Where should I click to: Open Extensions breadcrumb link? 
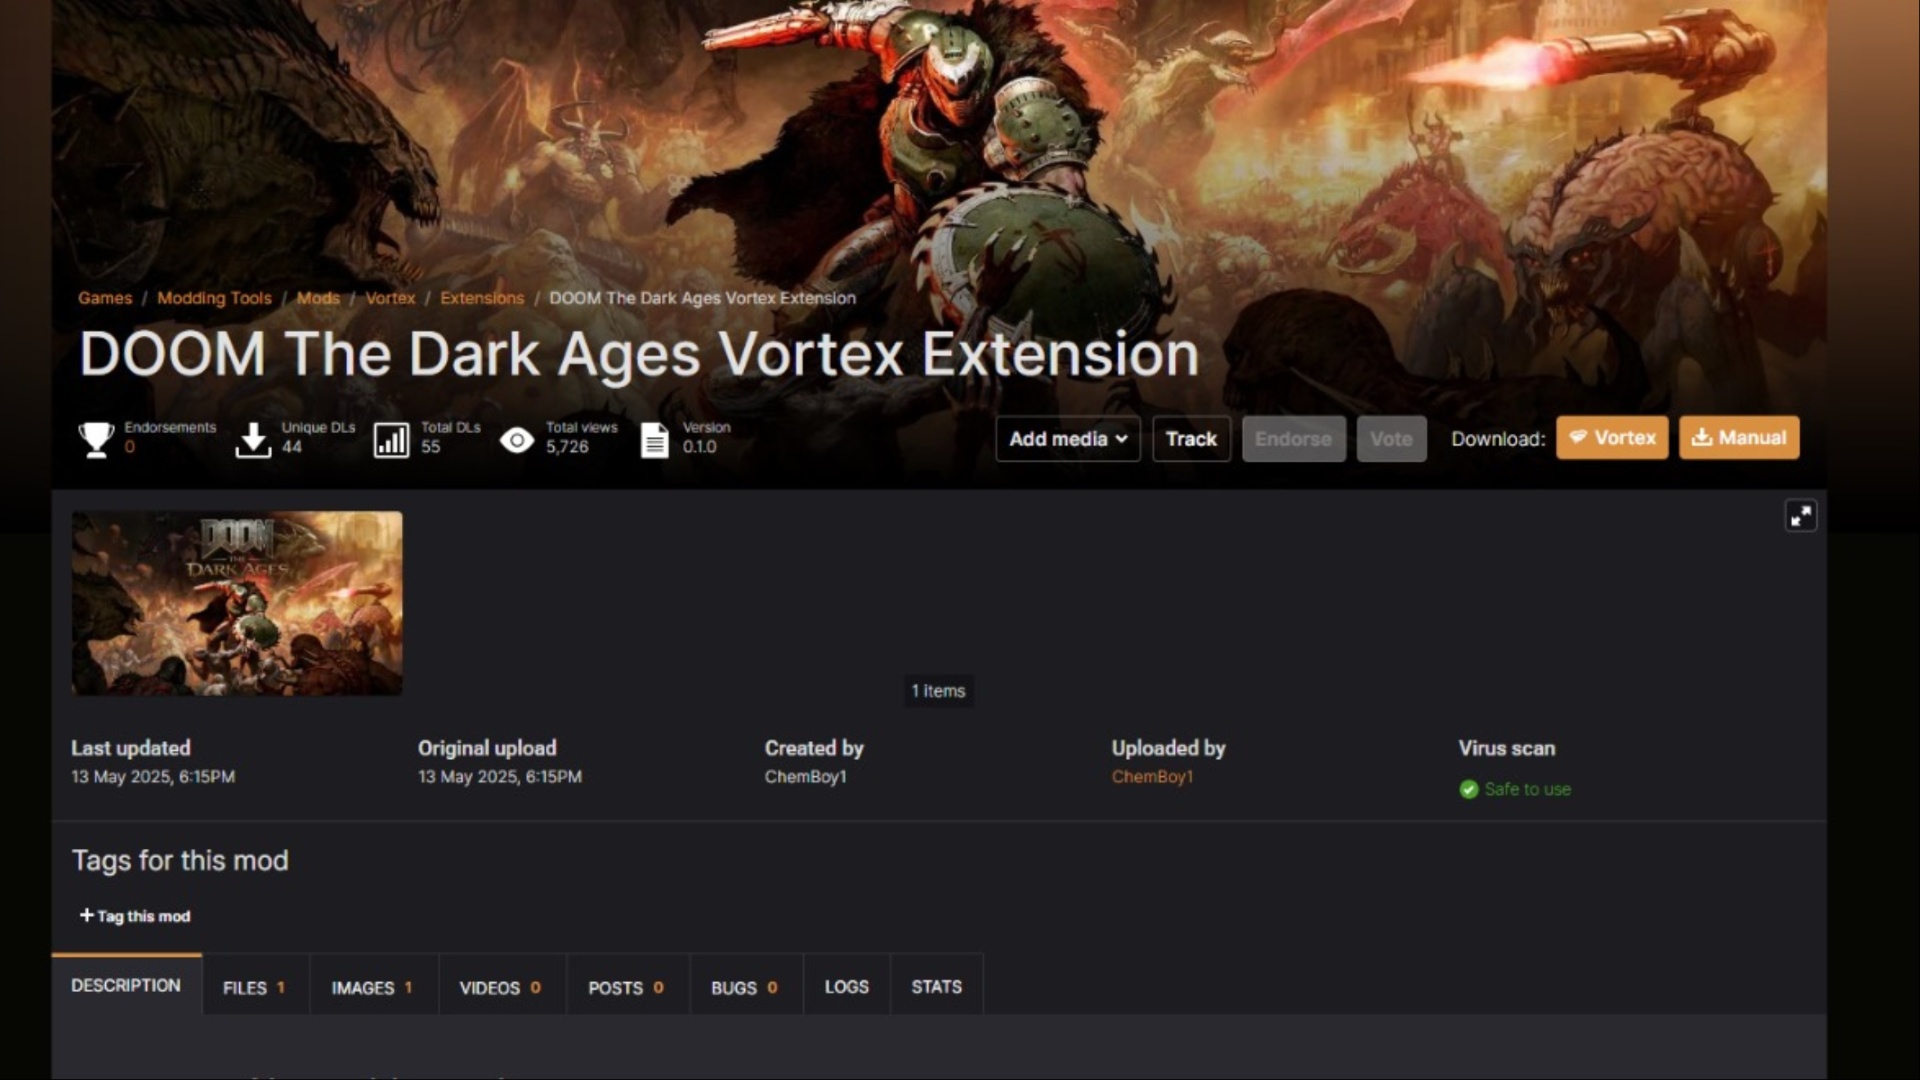482,298
